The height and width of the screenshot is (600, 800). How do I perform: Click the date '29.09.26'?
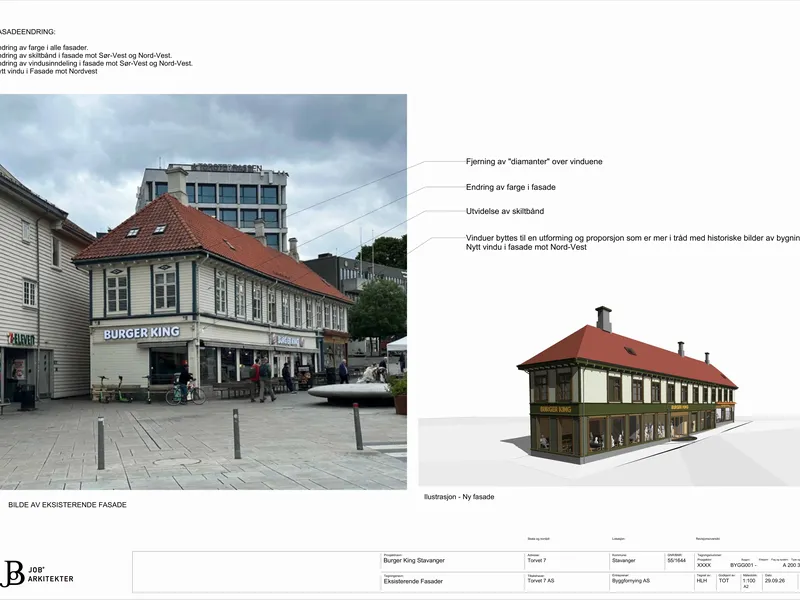pos(774,581)
